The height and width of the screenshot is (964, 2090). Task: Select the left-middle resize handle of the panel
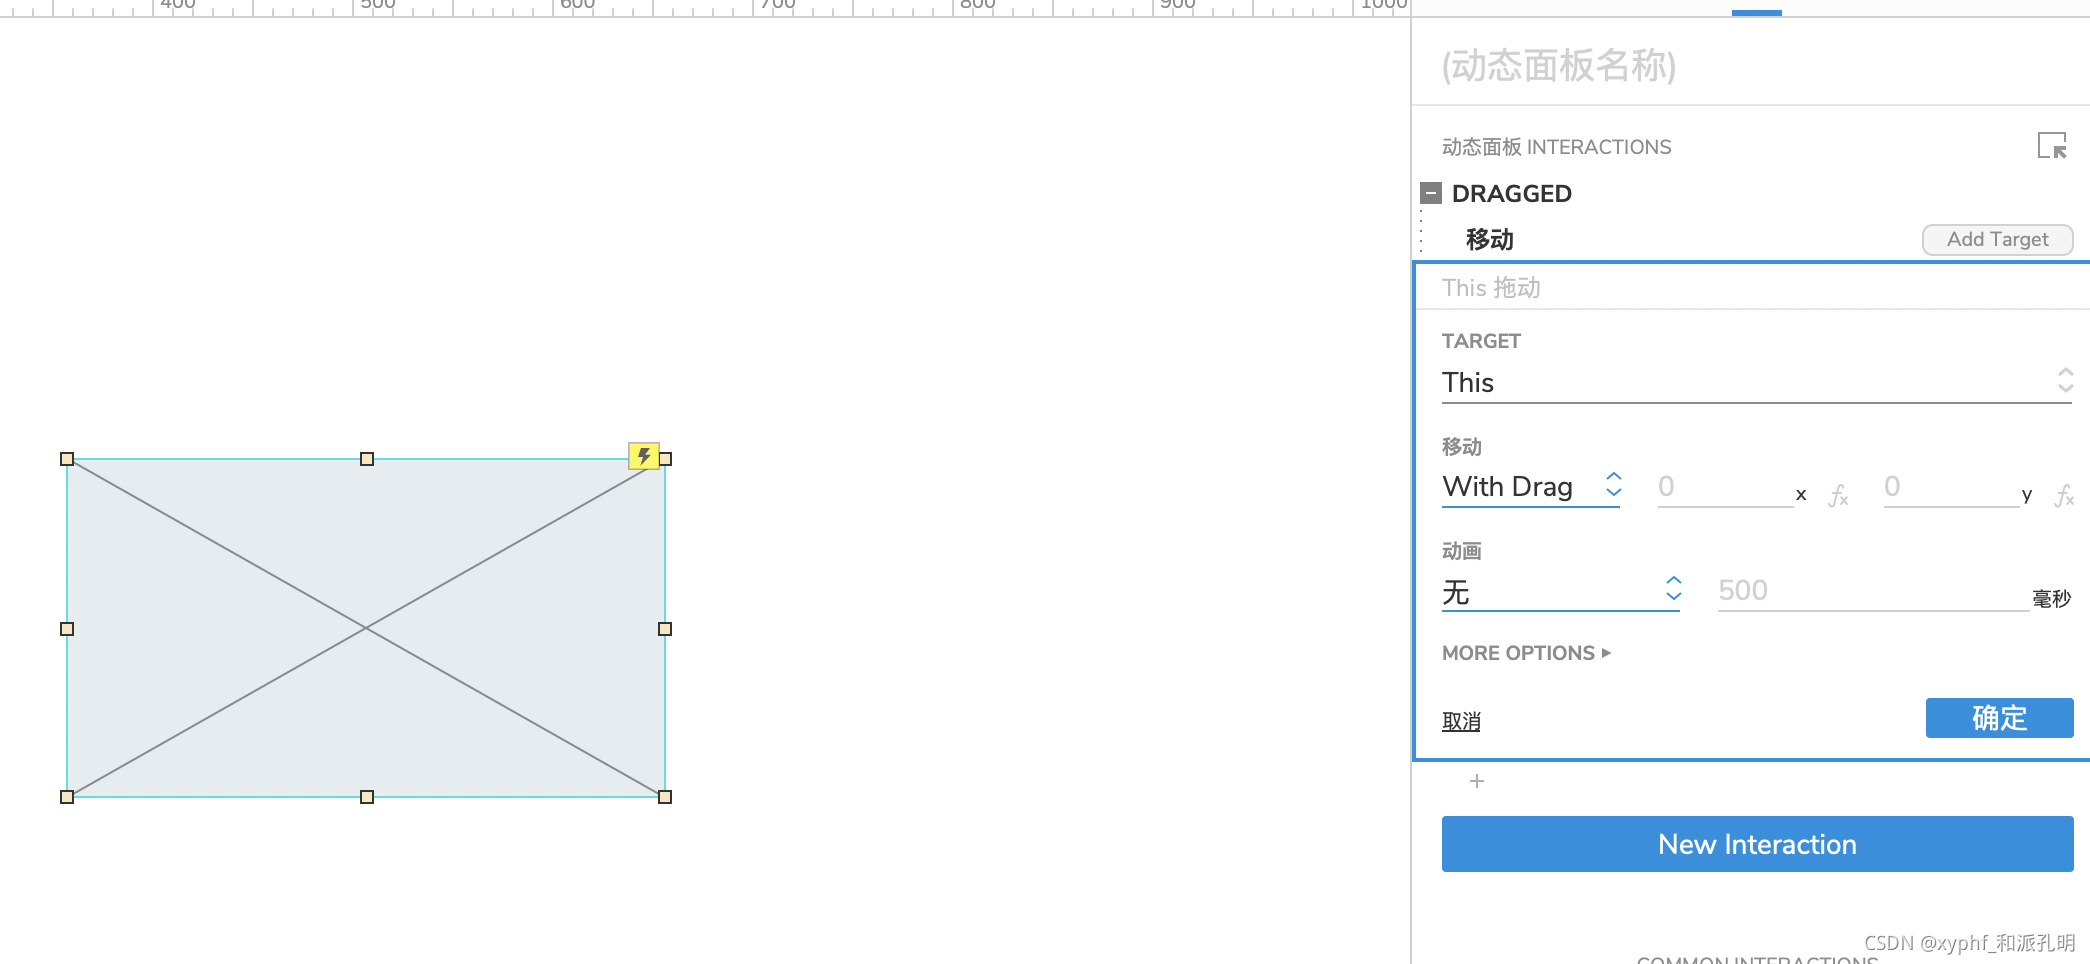[x=67, y=629]
